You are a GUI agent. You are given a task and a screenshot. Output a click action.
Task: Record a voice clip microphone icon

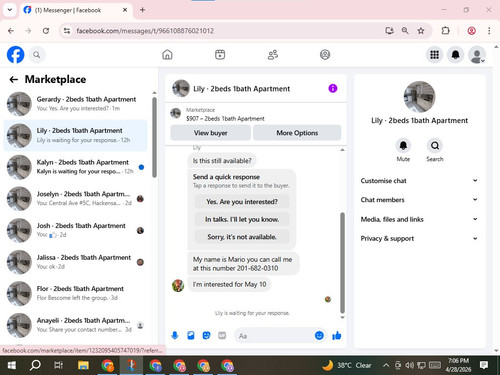point(175,335)
